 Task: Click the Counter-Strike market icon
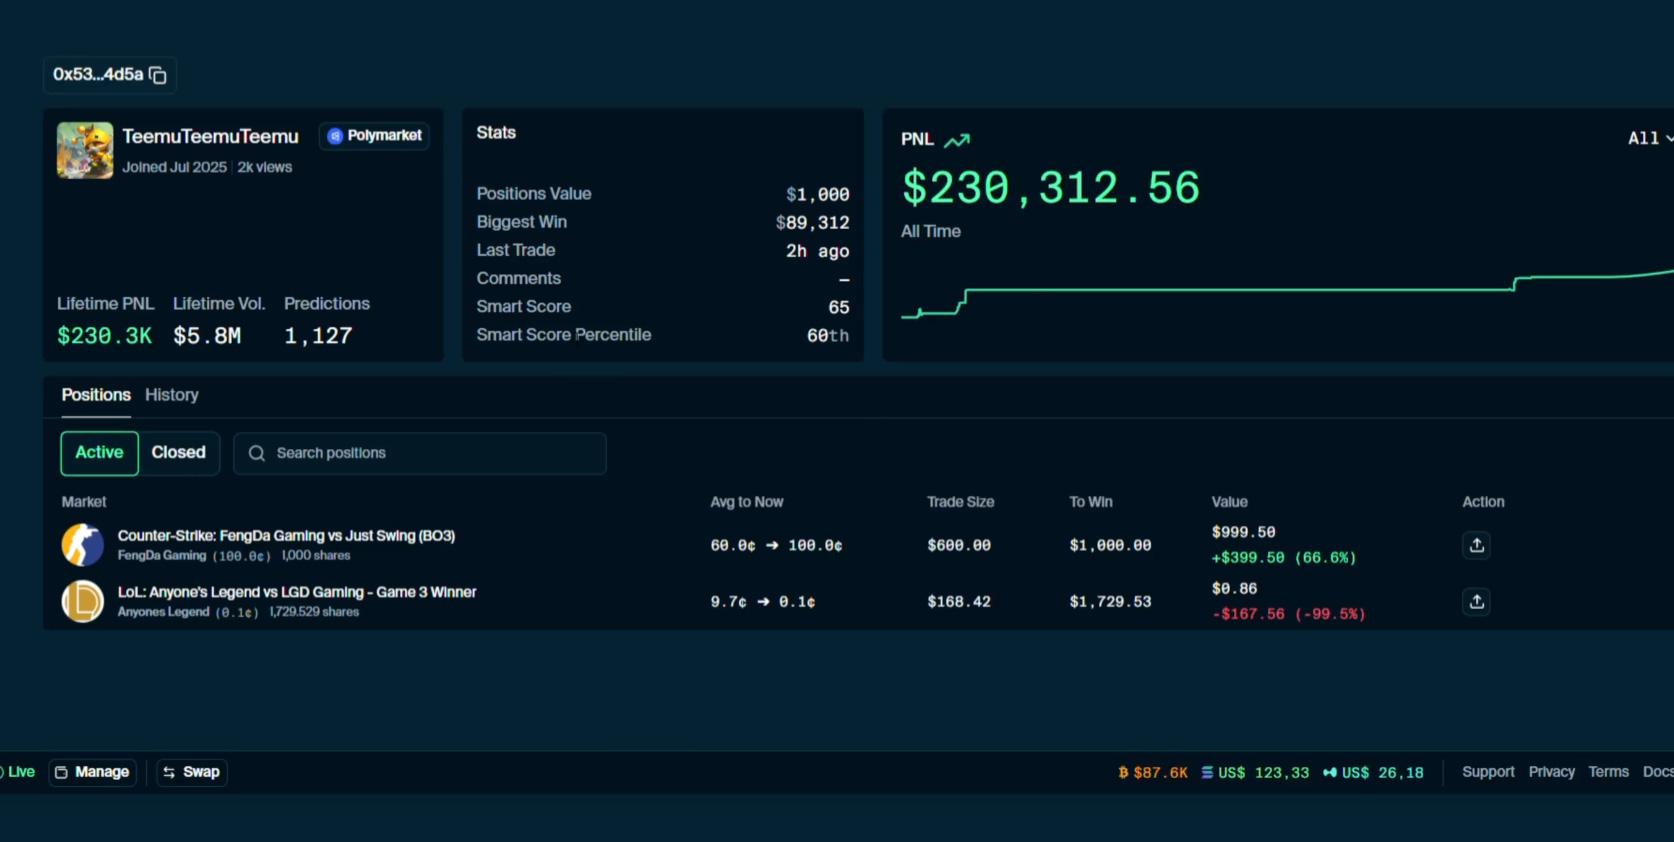(83, 545)
